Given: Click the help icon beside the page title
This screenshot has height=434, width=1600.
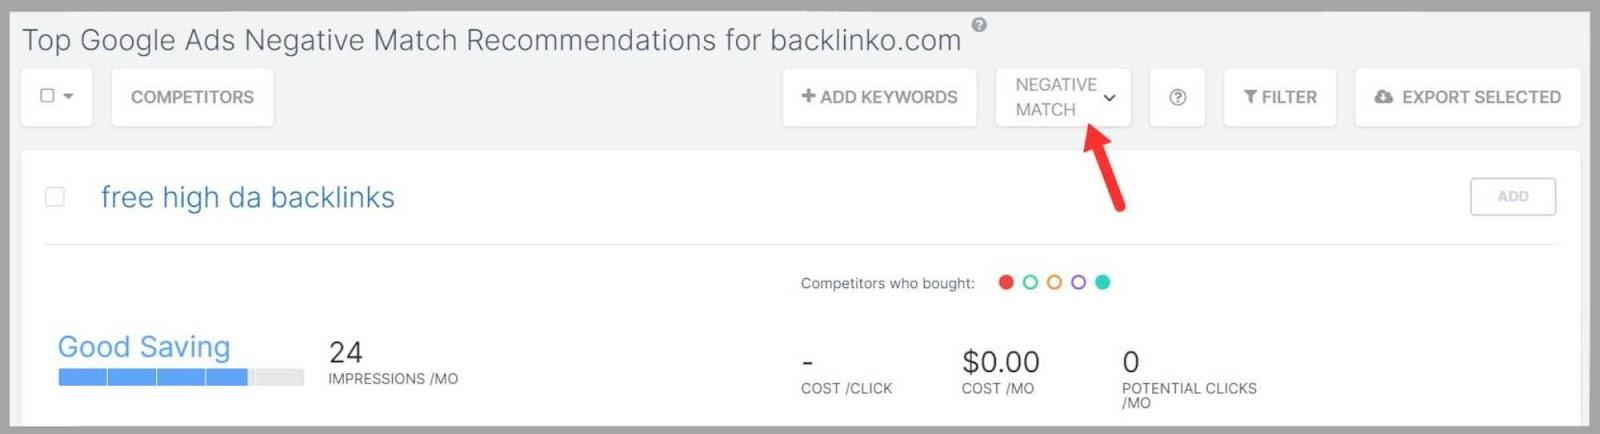Looking at the screenshot, I should pyautogui.click(x=979, y=25).
